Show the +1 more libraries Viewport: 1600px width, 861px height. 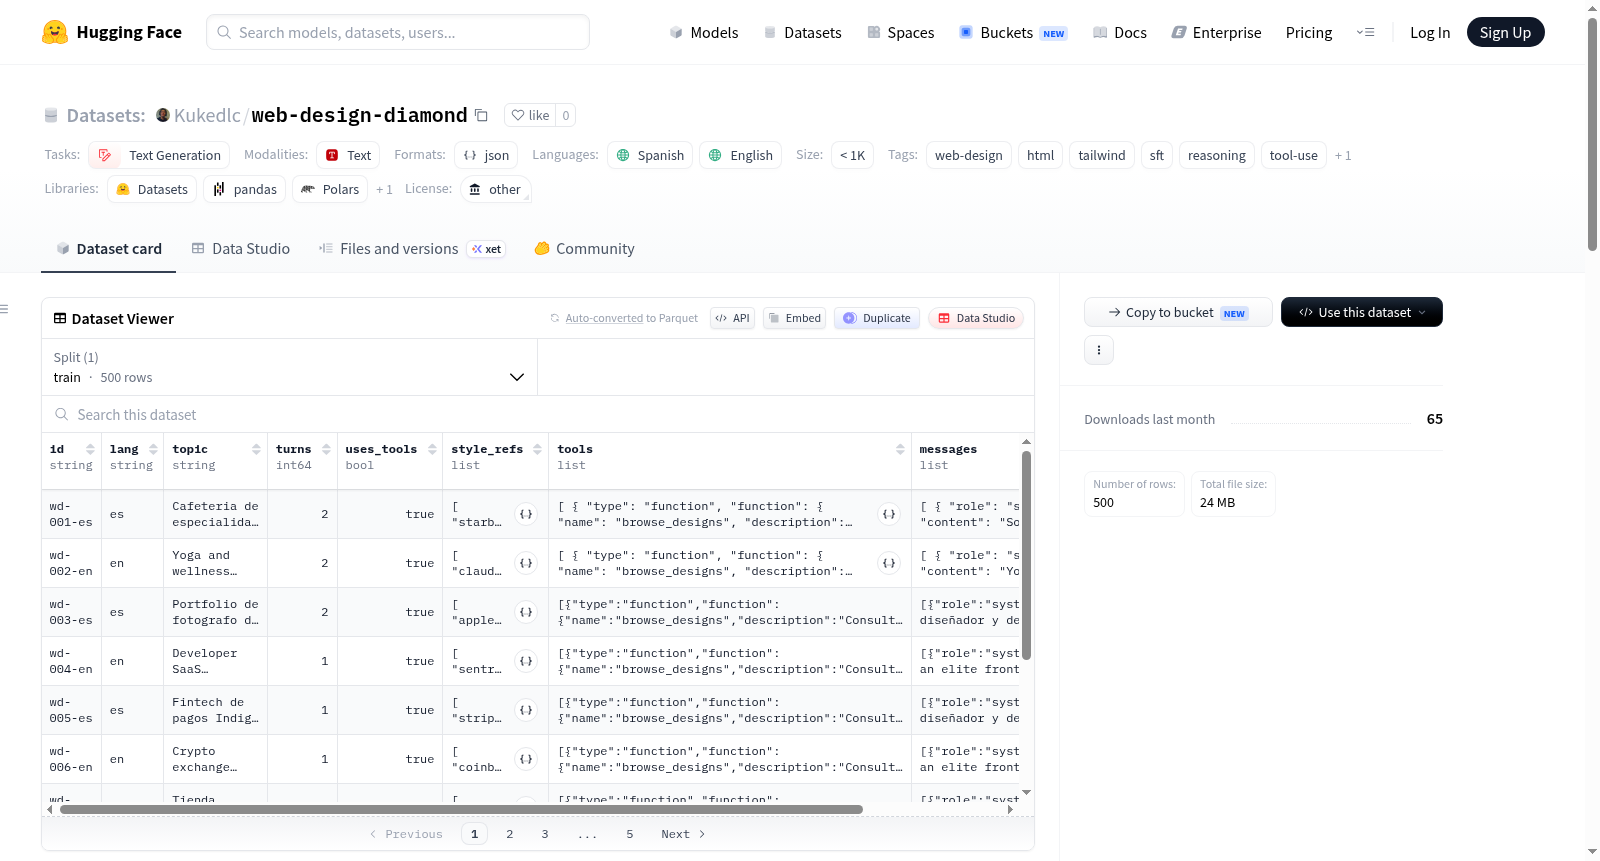click(x=384, y=189)
